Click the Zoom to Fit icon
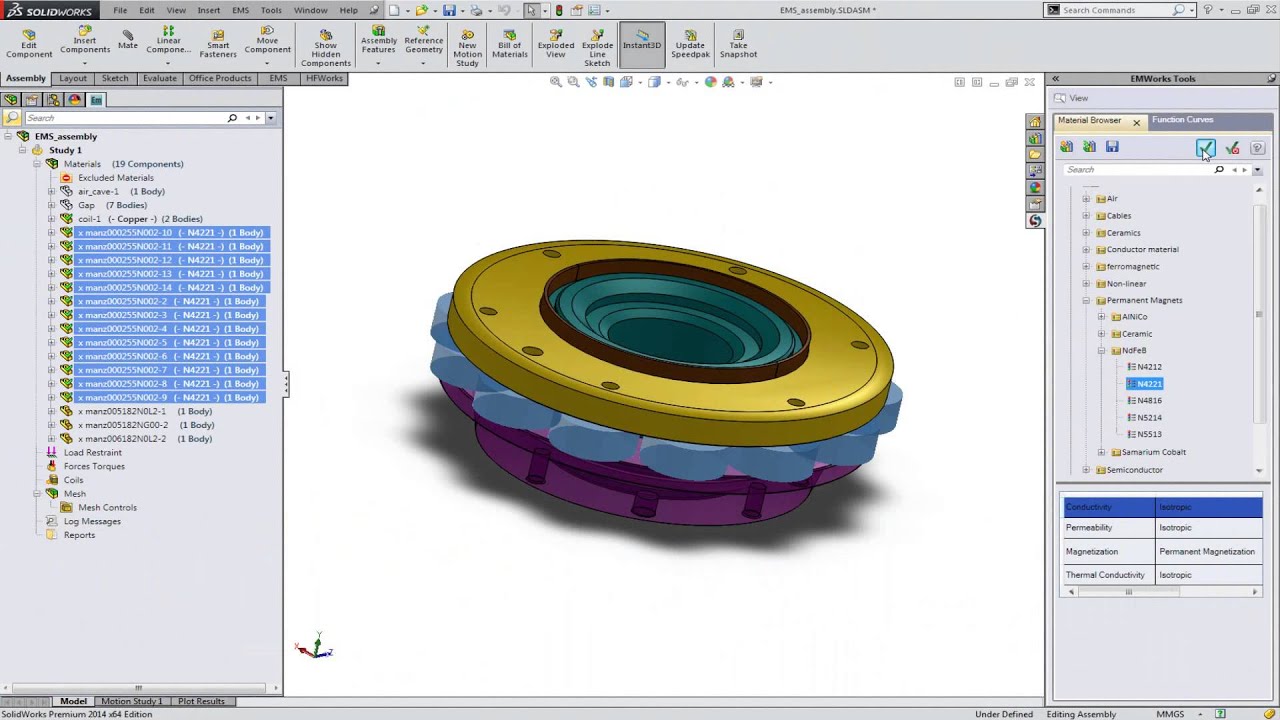Viewport: 1280px width, 720px height. pos(556,82)
